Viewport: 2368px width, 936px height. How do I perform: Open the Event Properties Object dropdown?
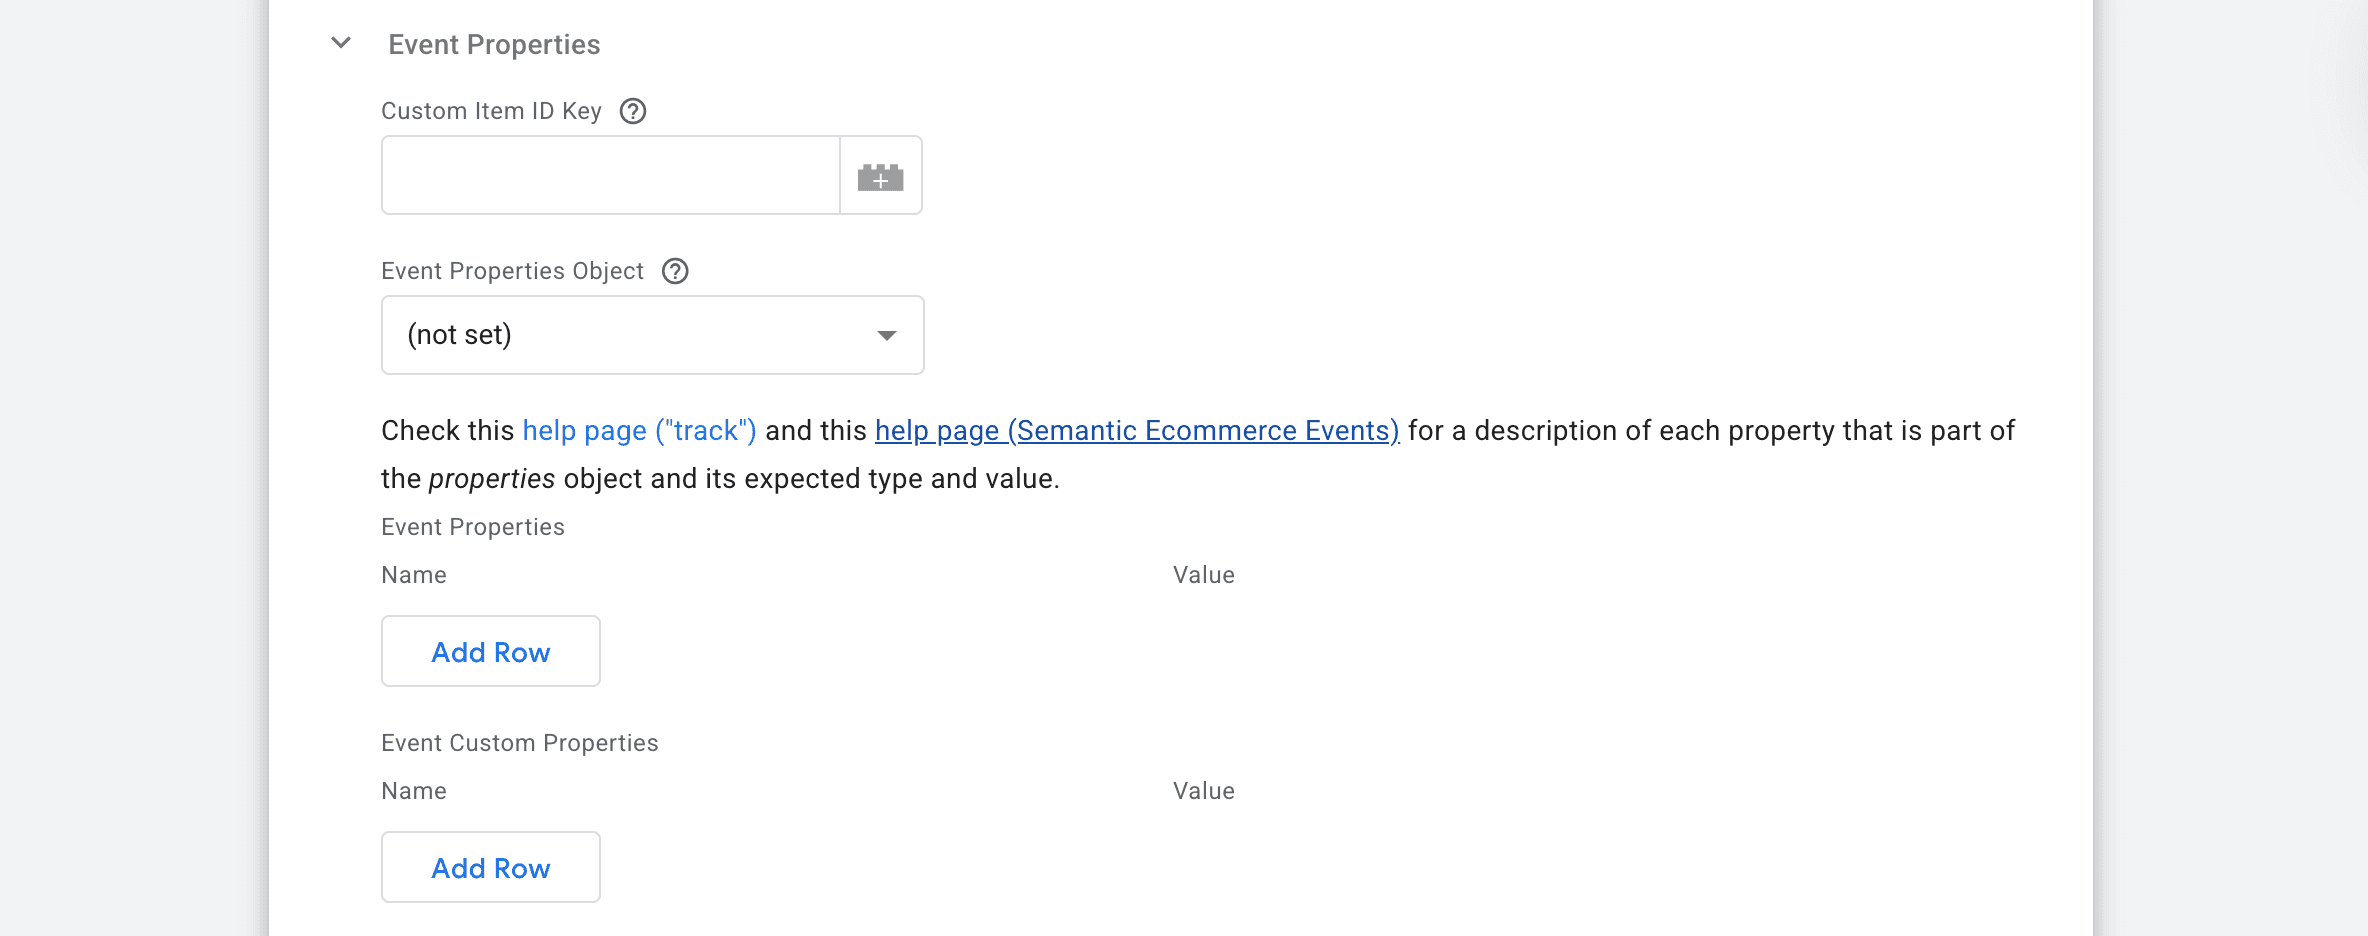[651, 334]
